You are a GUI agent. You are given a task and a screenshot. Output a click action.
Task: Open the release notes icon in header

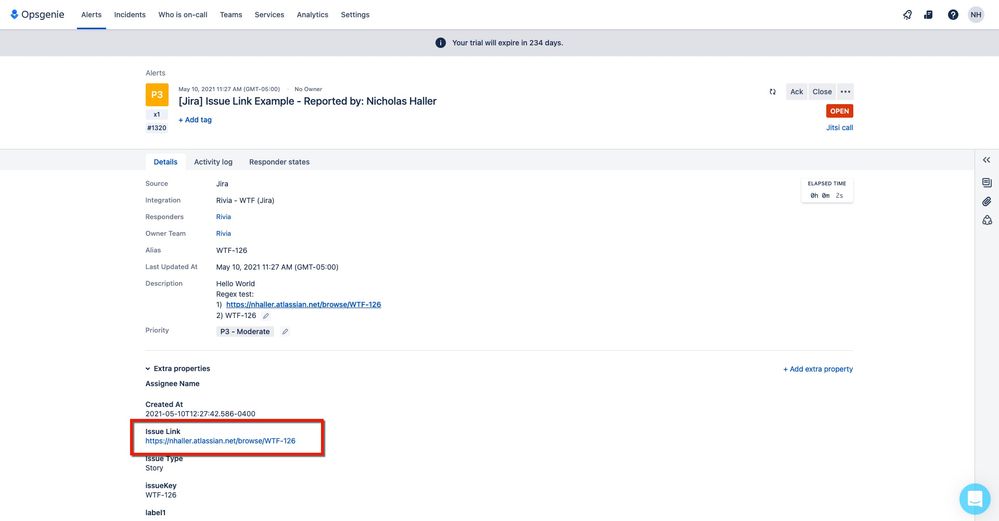click(x=928, y=15)
